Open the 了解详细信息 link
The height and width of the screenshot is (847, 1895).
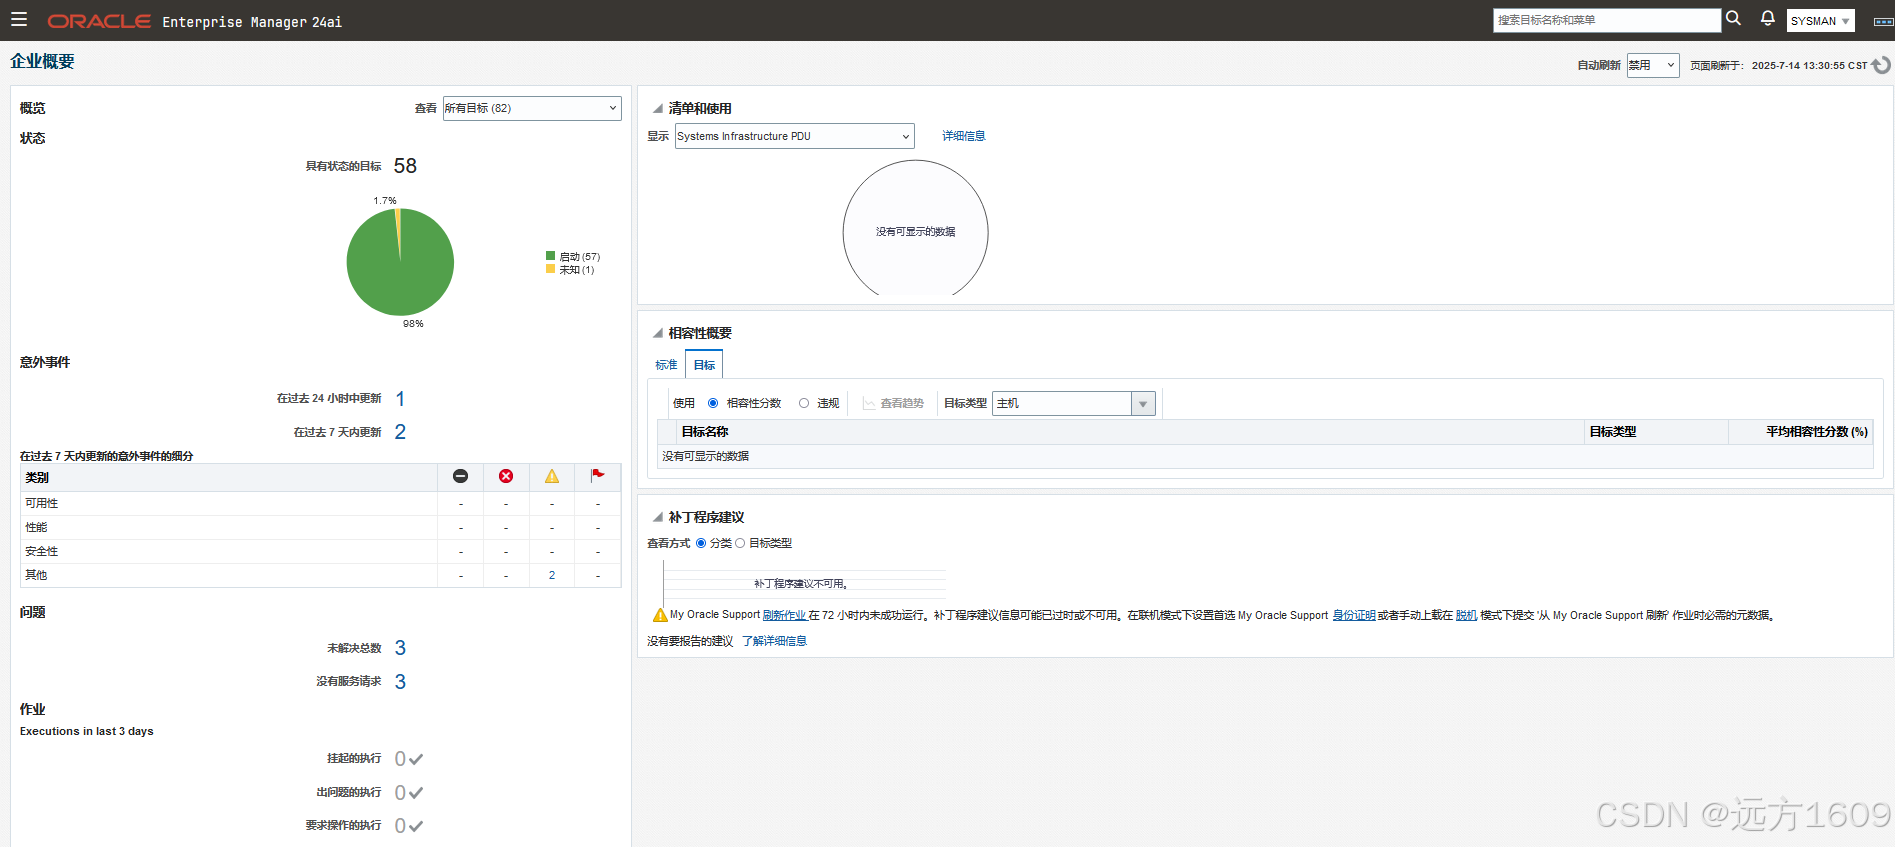(774, 641)
